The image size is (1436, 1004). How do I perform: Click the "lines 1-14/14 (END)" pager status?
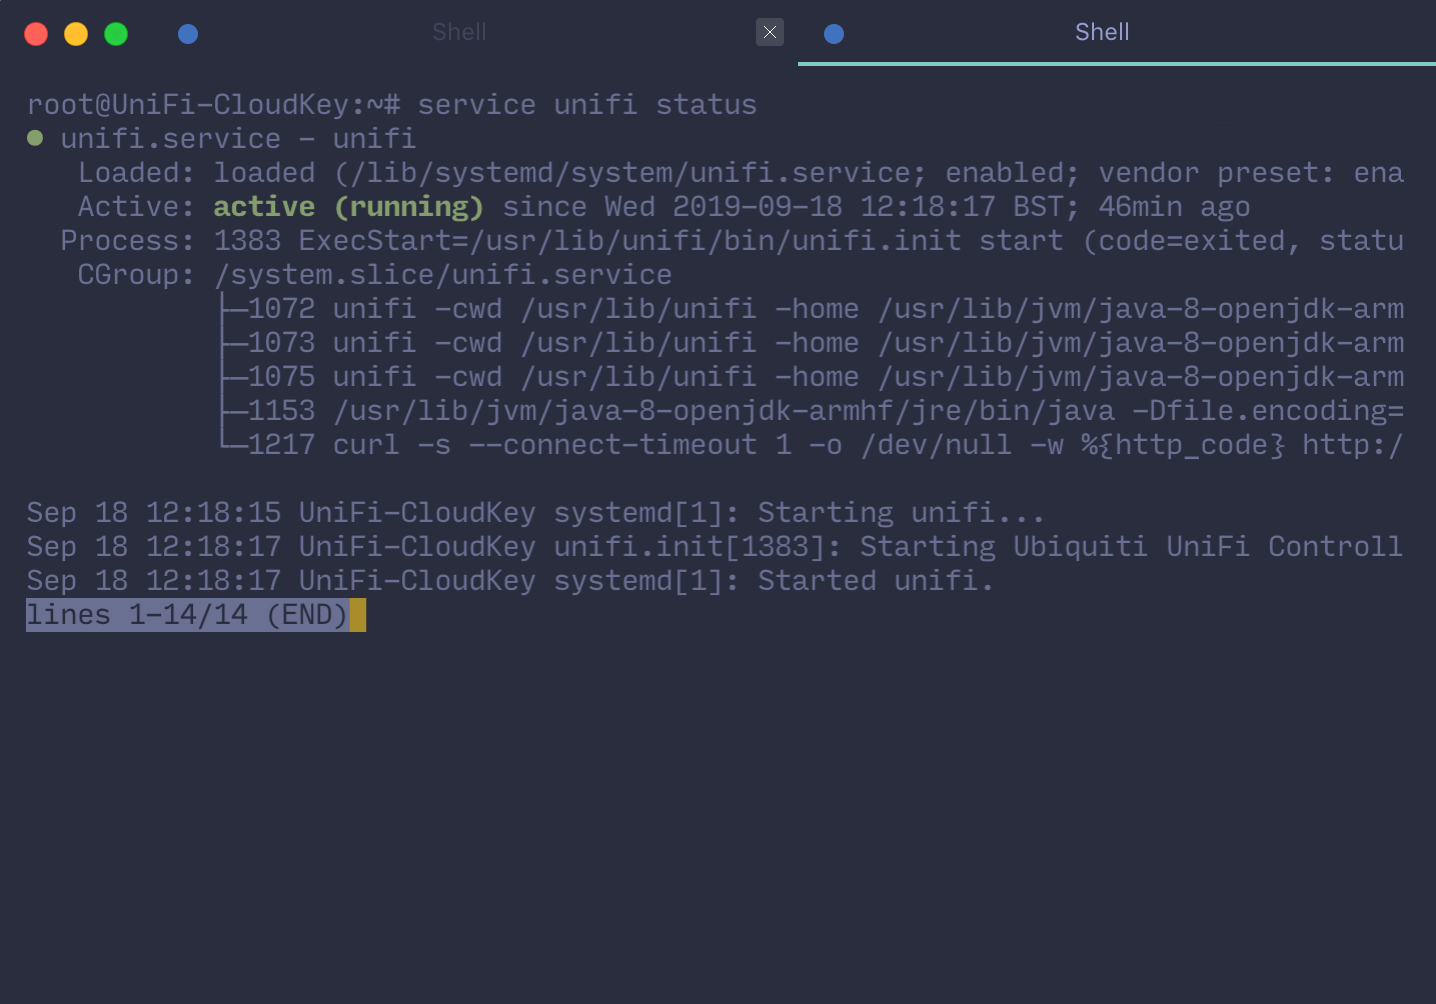pyautogui.click(x=187, y=615)
